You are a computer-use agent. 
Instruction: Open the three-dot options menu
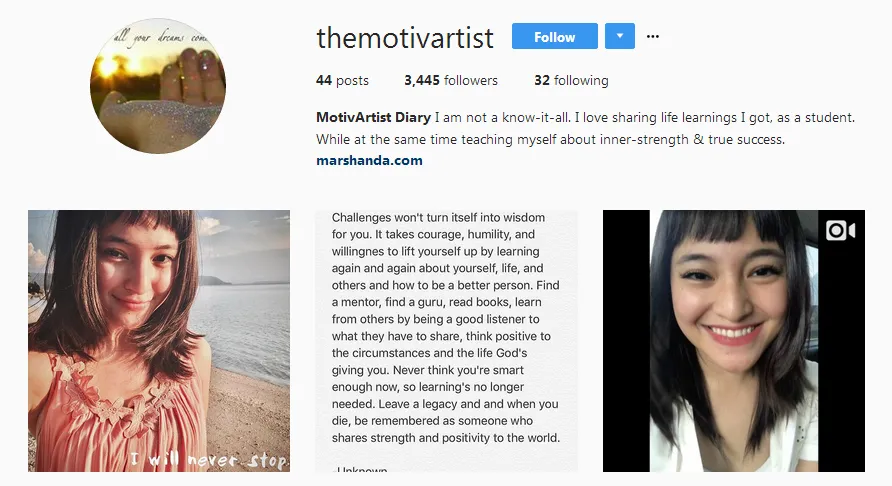653,36
